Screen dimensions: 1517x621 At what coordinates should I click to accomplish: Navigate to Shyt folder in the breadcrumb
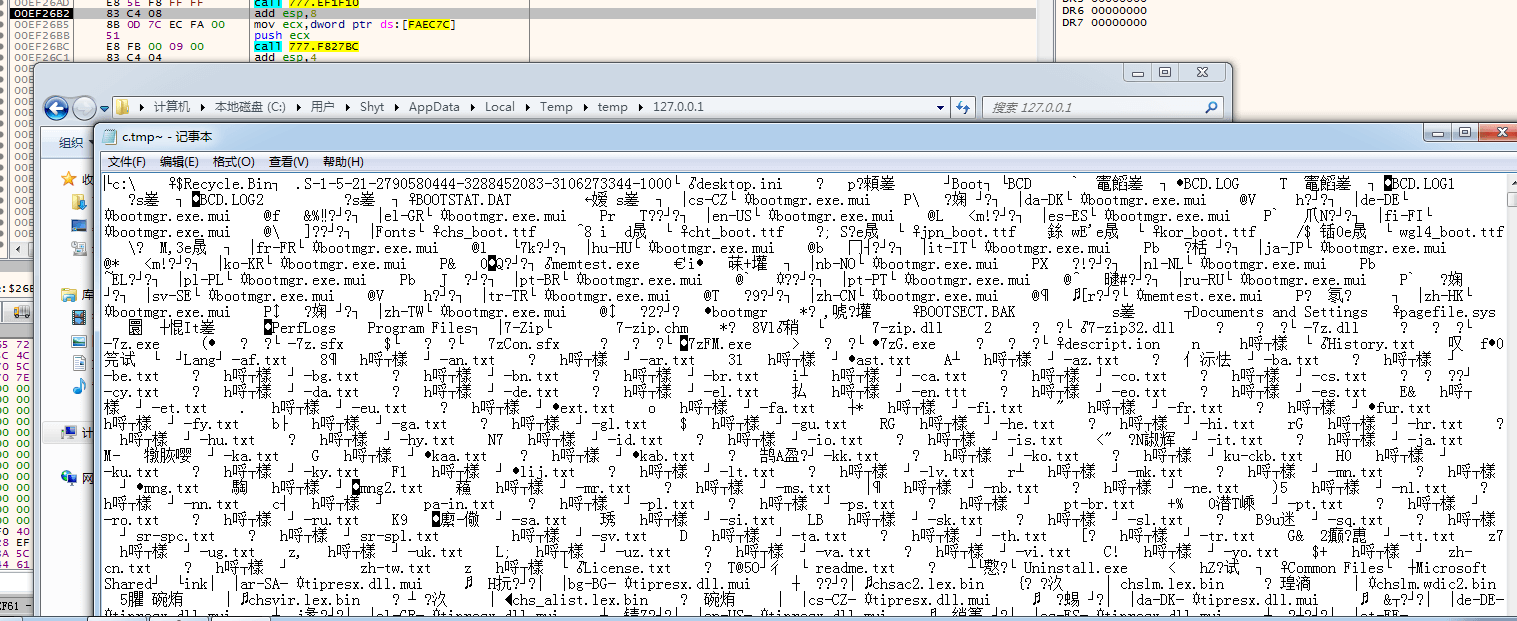tap(372, 107)
